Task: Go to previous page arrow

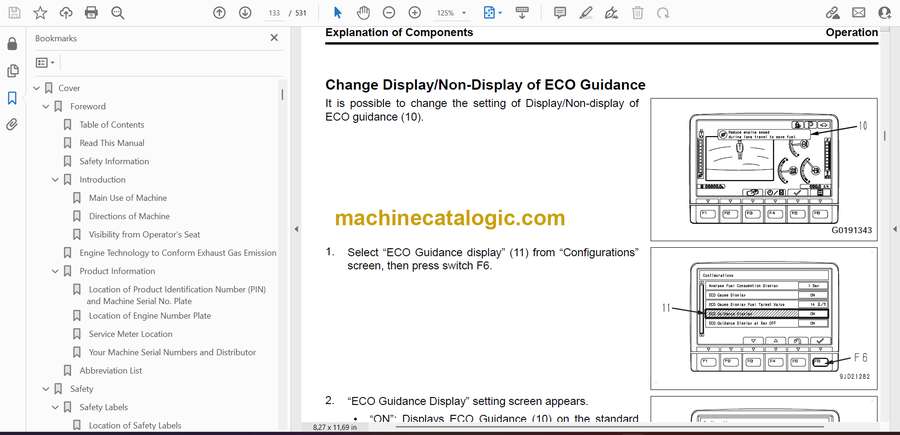Action: [219, 13]
